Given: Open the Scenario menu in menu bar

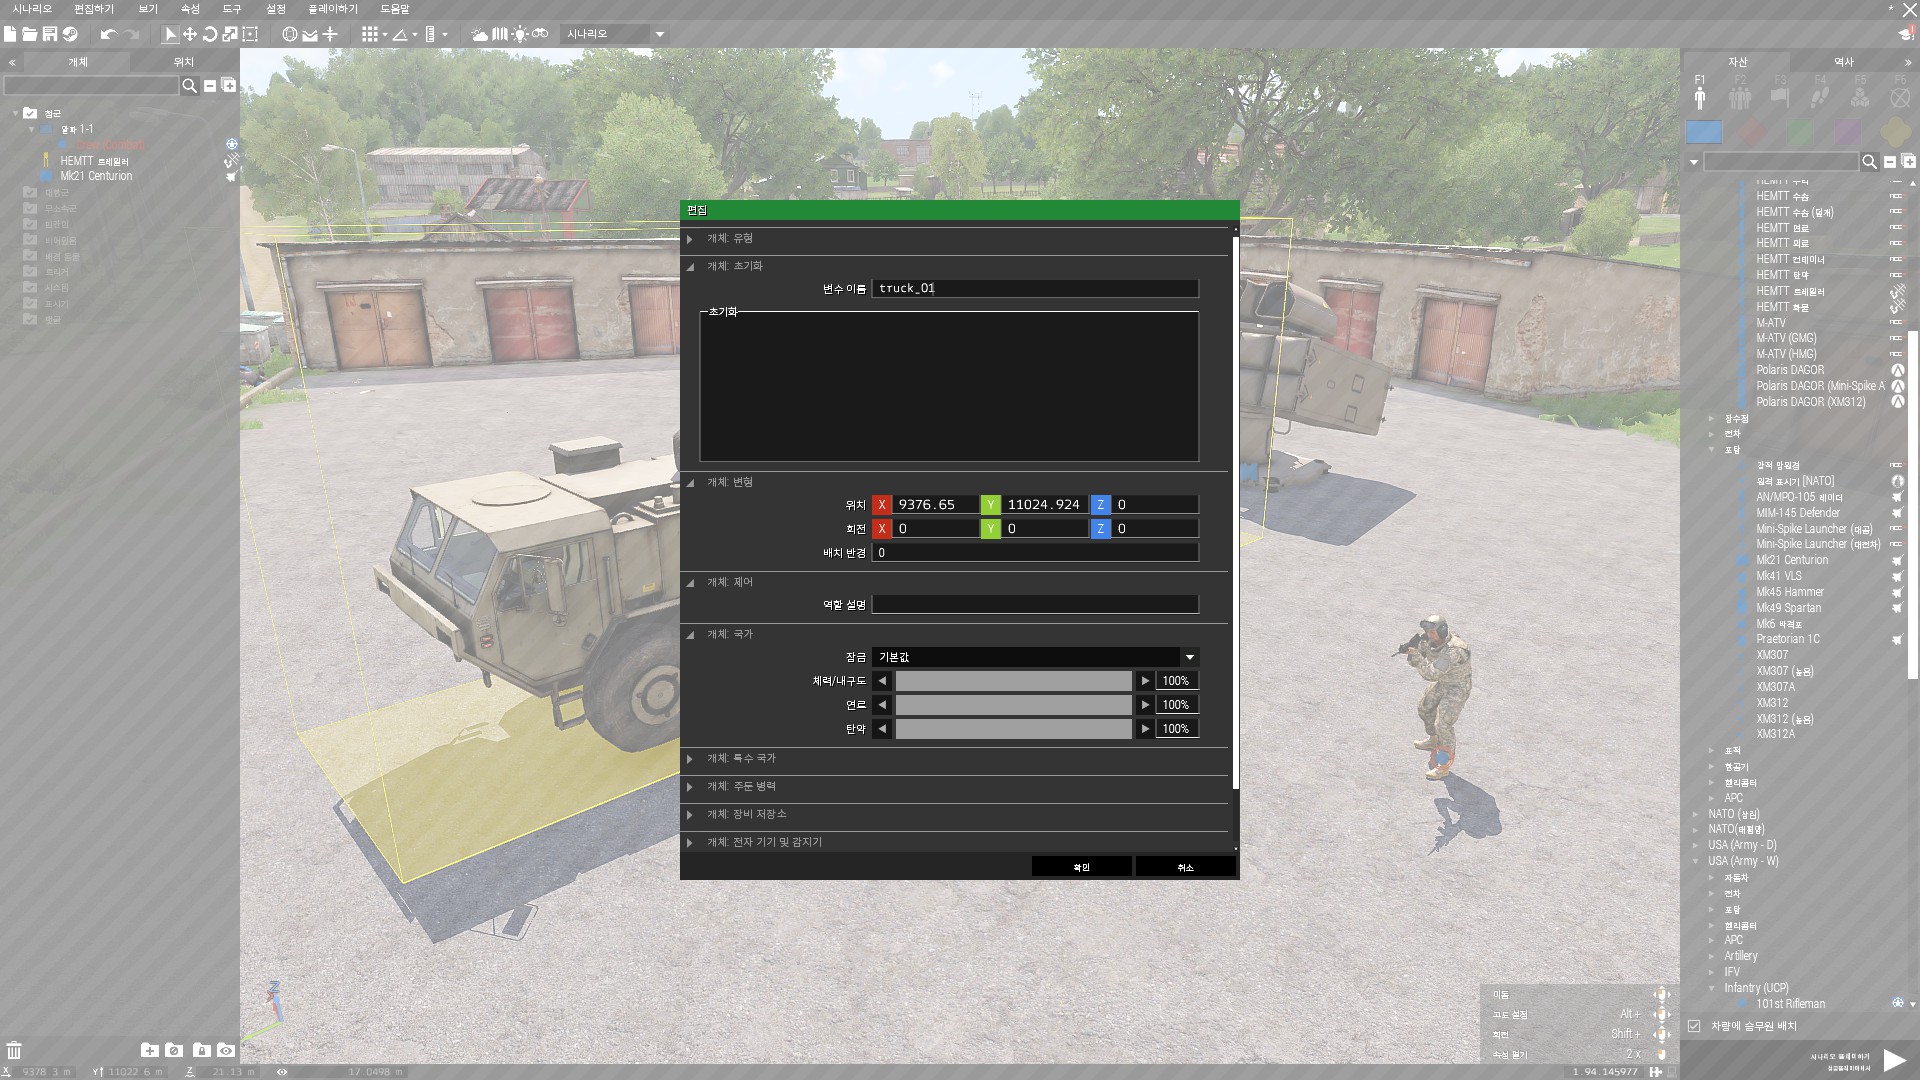Looking at the screenshot, I should click(32, 9).
